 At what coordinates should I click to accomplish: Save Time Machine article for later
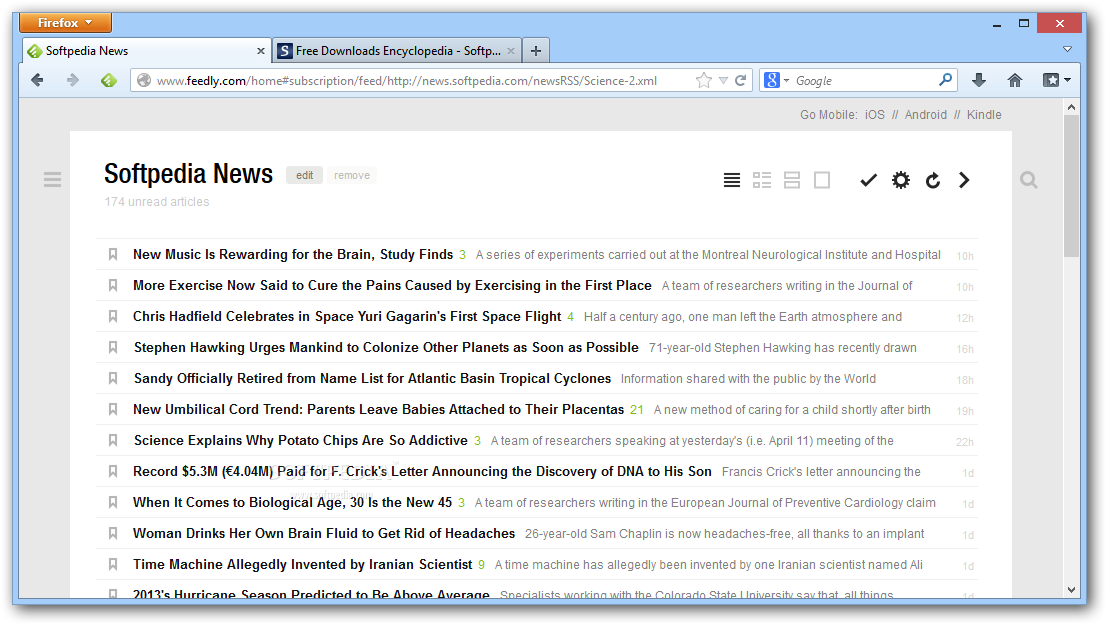click(x=112, y=565)
